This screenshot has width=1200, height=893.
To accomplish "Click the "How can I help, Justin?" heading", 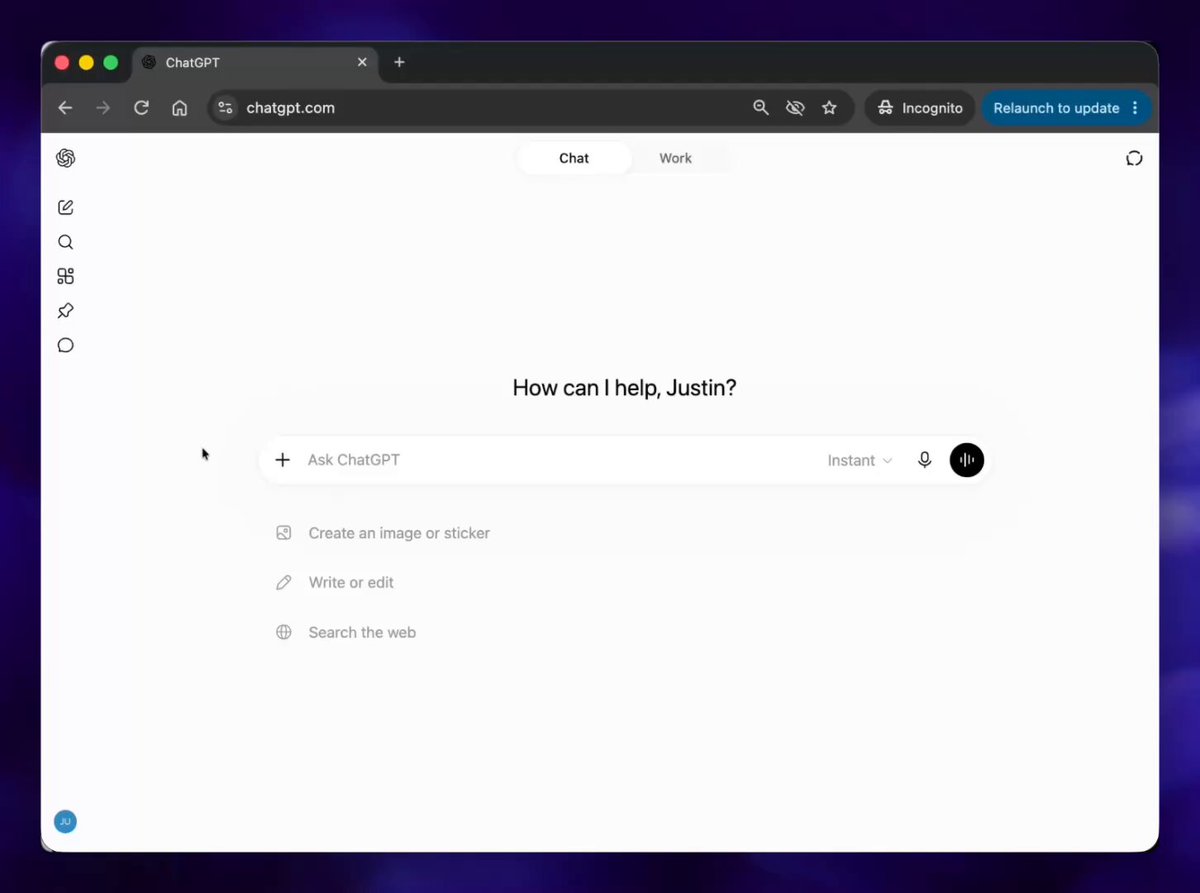I will click(624, 388).
